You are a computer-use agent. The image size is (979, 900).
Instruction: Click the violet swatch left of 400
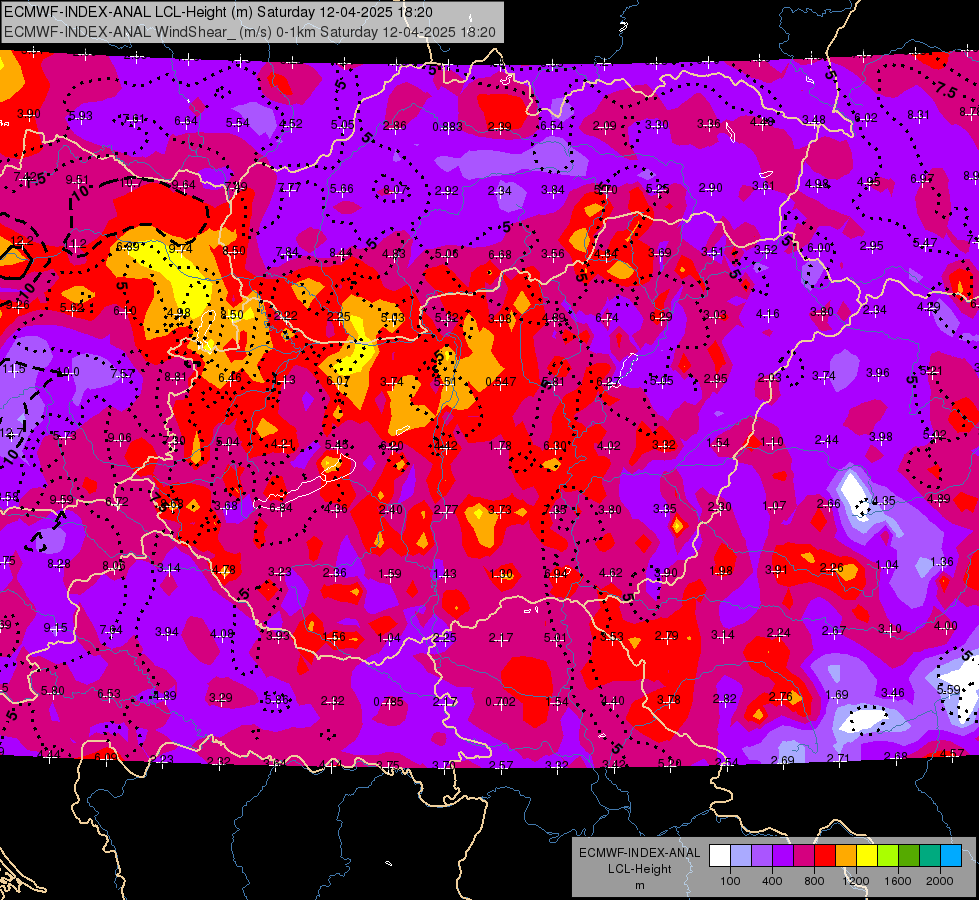(762, 856)
